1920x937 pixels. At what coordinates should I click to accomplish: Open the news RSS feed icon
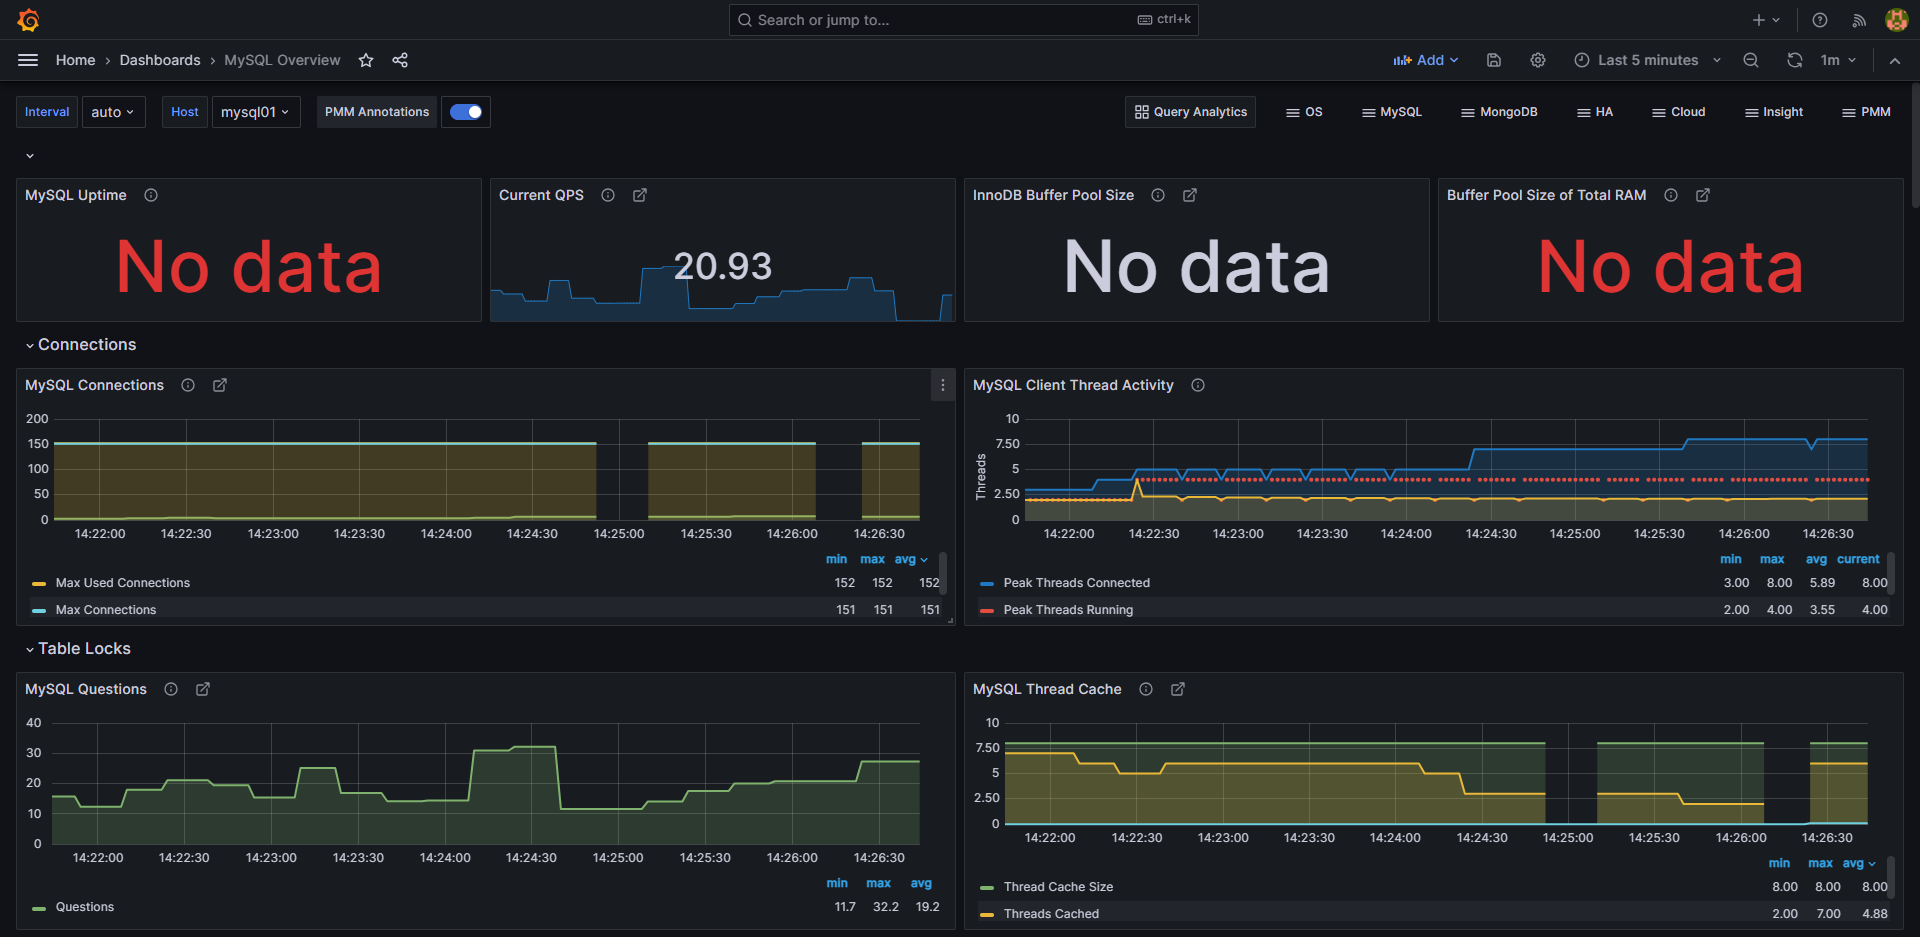(x=1859, y=20)
